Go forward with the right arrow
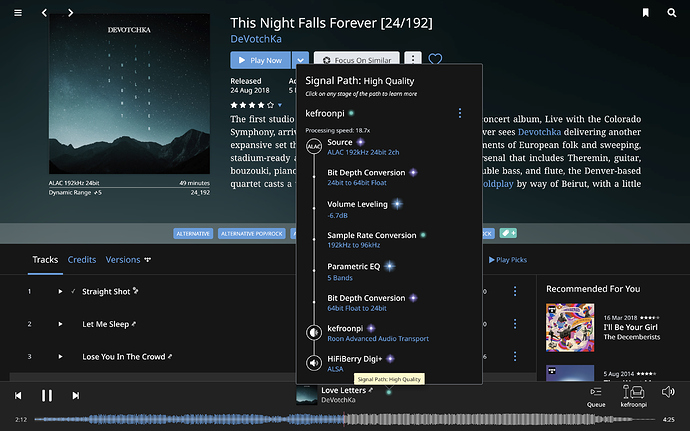Screen dimensions: 690x431 [x=70, y=13]
